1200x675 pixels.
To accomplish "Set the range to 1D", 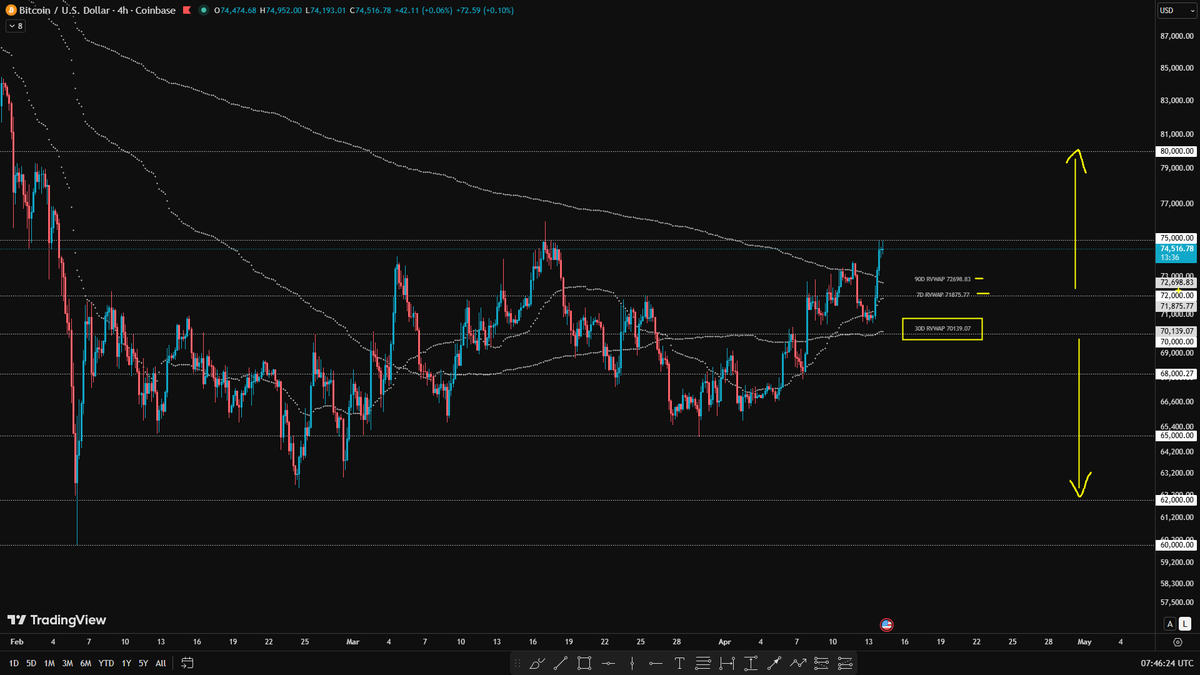I will coord(13,662).
